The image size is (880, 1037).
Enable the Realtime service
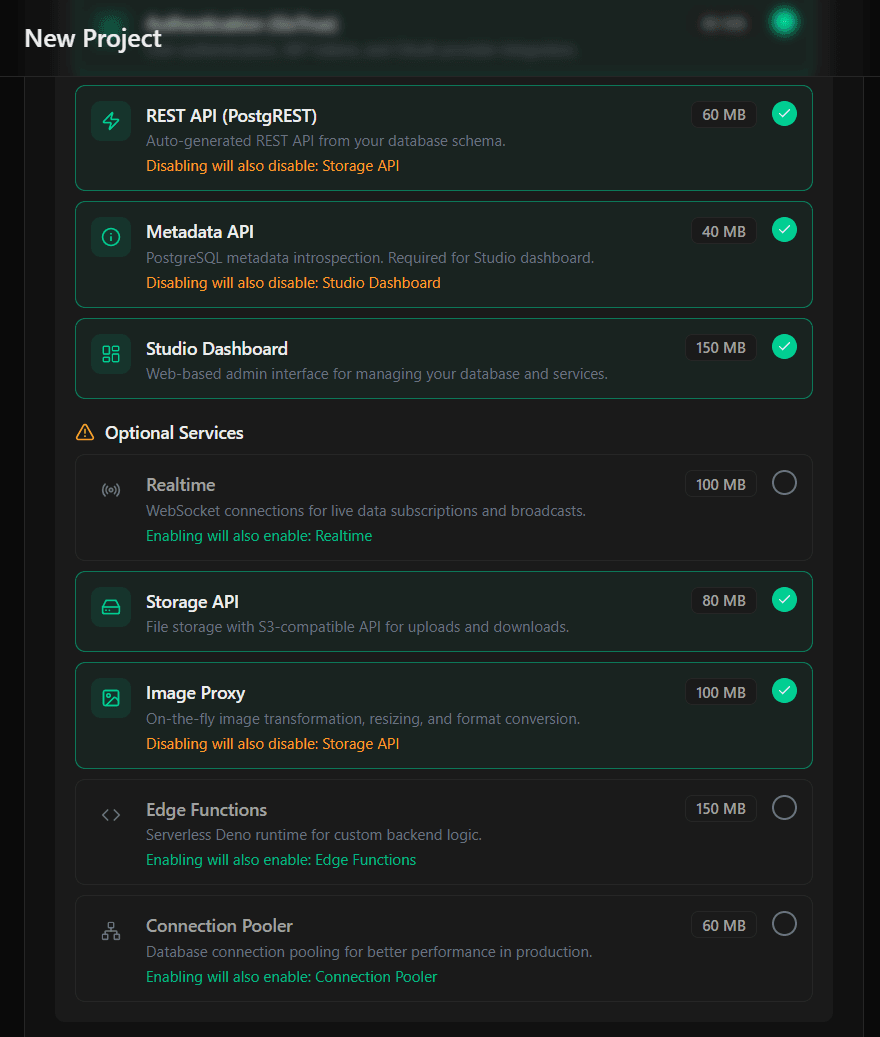click(x=784, y=482)
